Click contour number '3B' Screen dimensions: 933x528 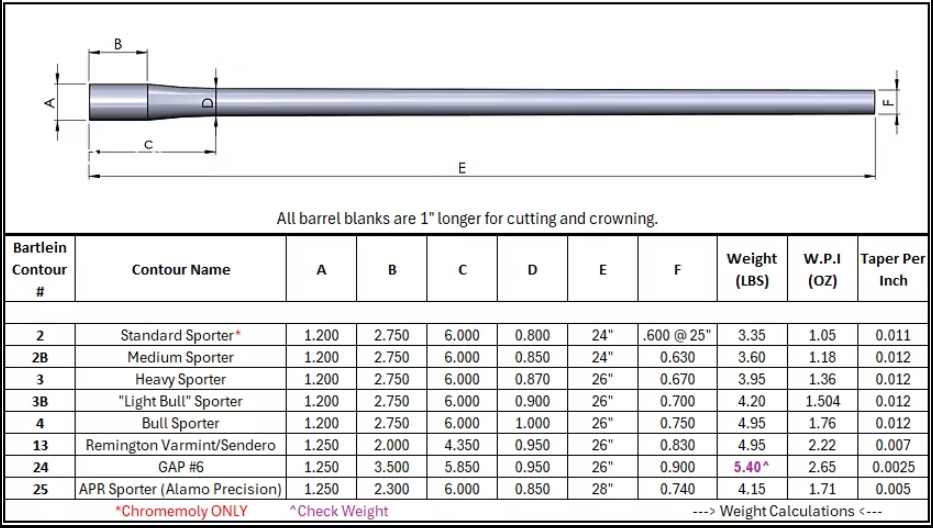click(40, 402)
